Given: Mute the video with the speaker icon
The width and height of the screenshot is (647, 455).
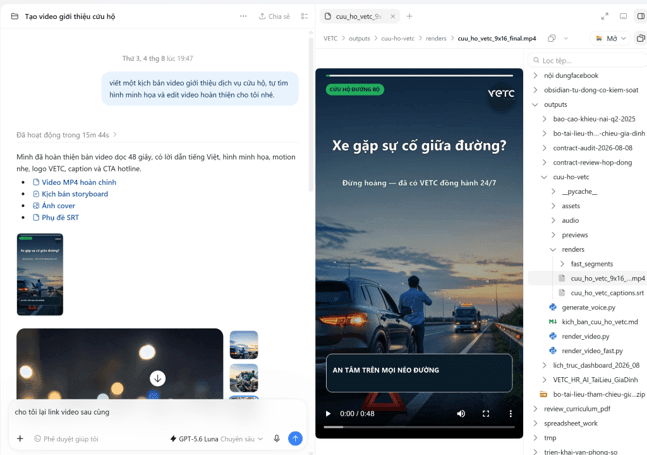Looking at the screenshot, I should (461, 413).
